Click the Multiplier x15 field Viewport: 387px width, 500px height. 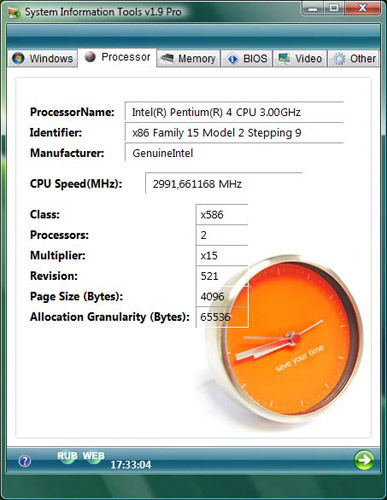pyautogui.click(x=222, y=256)
